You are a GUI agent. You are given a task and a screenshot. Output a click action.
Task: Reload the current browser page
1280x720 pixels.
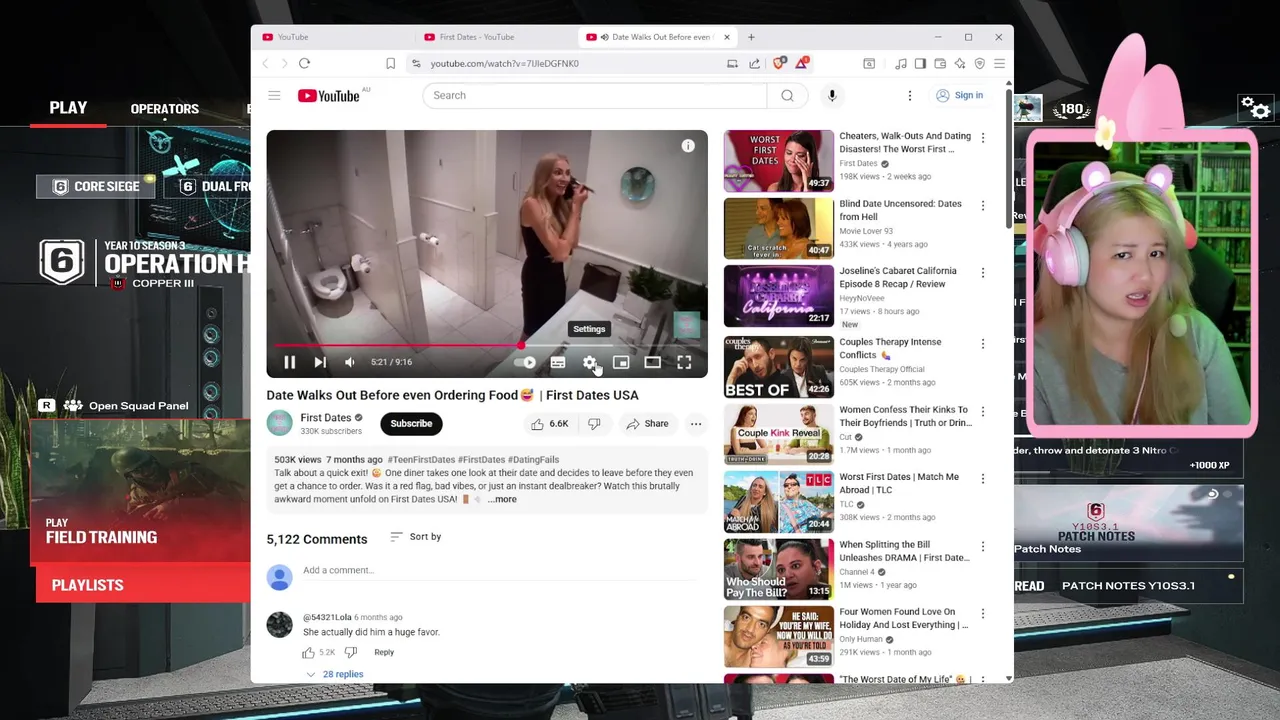pos(304,63)
